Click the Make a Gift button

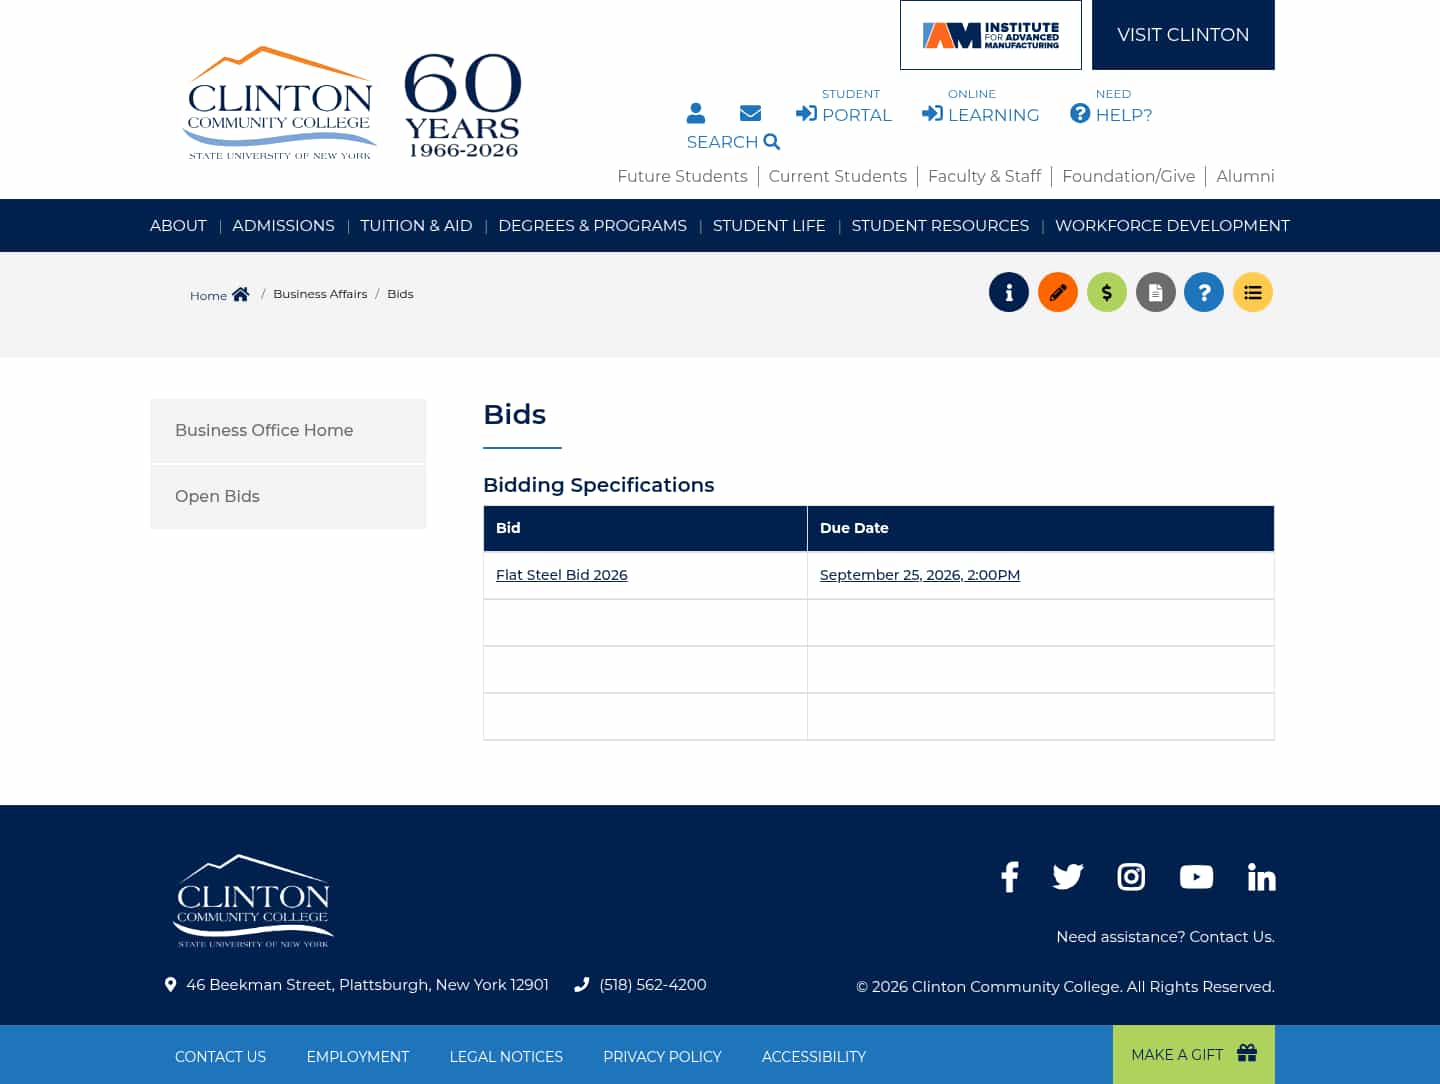(x=1194, y=1054)
